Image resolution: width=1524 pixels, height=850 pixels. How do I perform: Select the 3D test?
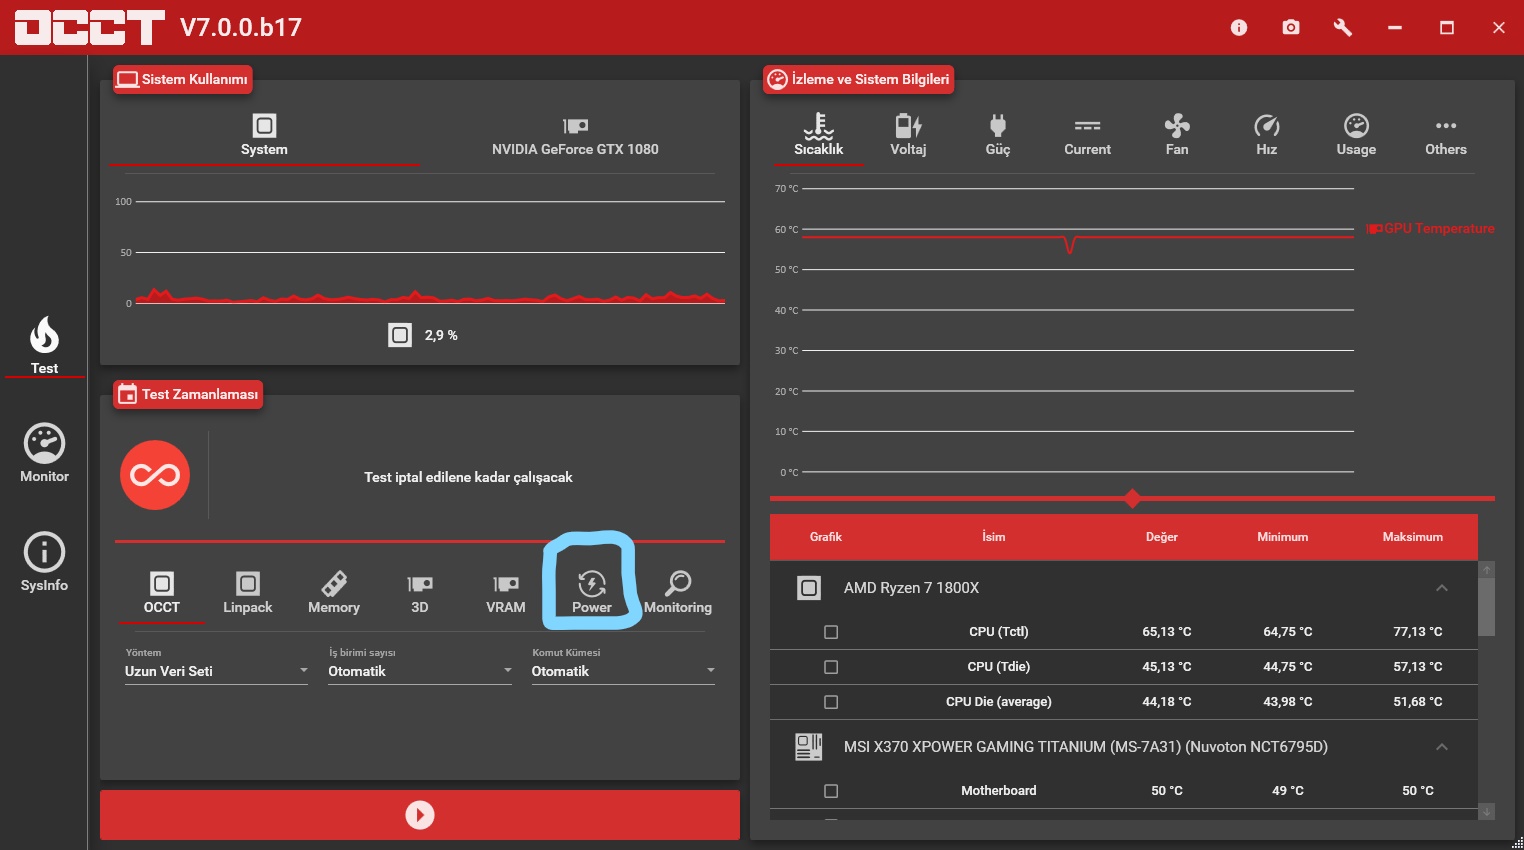click(420, 593)
